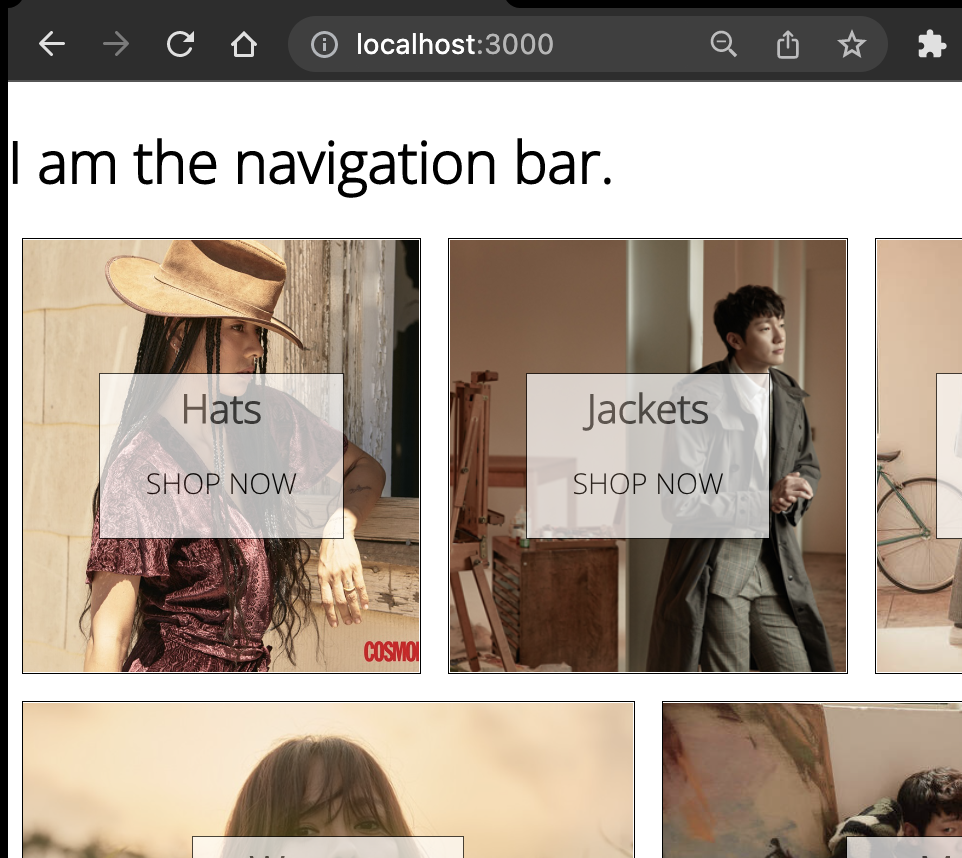Viewport: 962px width, 858px height.
Task: Reload the page with the refresh icon
Action: (x=180, y=44)
